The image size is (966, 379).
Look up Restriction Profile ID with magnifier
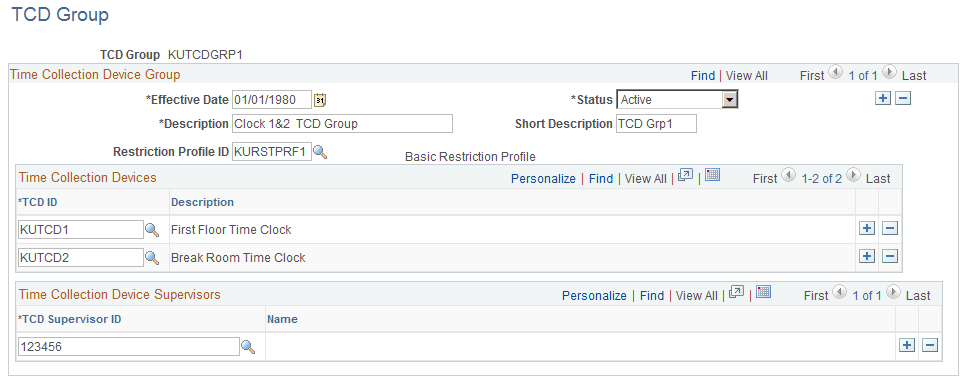click(320, 152)
